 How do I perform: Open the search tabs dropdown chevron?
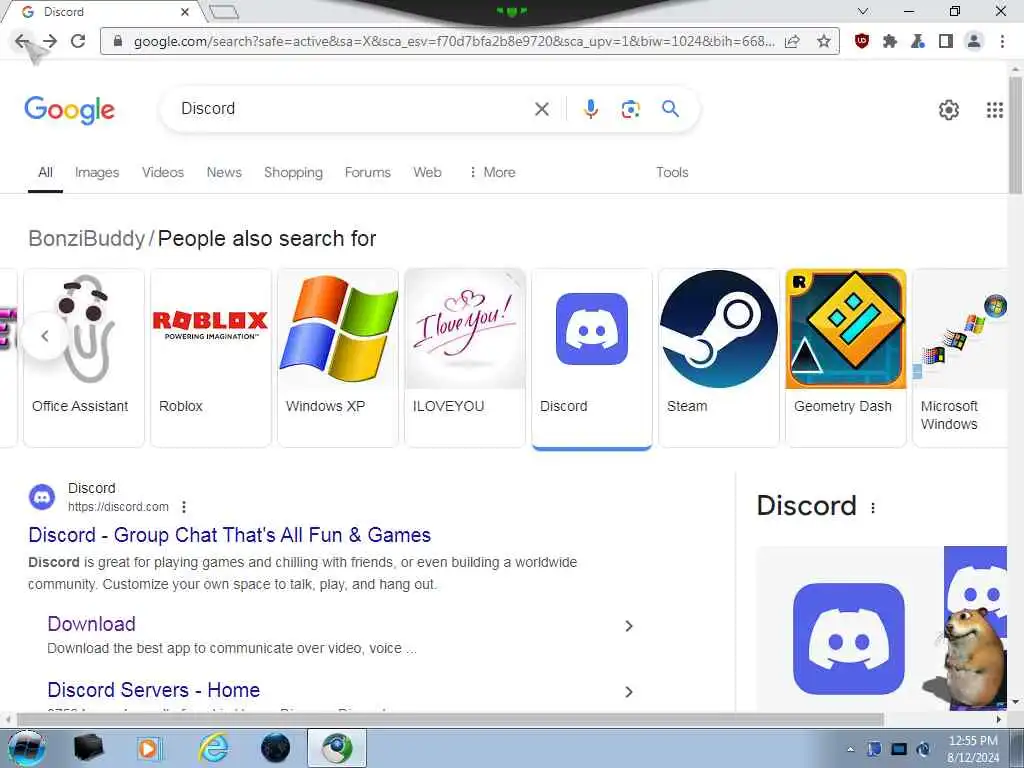coord(863,11)
